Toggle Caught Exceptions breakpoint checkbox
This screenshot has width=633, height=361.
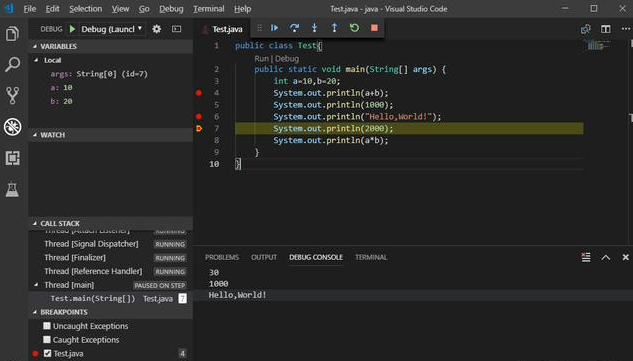(x=47, y=340)
